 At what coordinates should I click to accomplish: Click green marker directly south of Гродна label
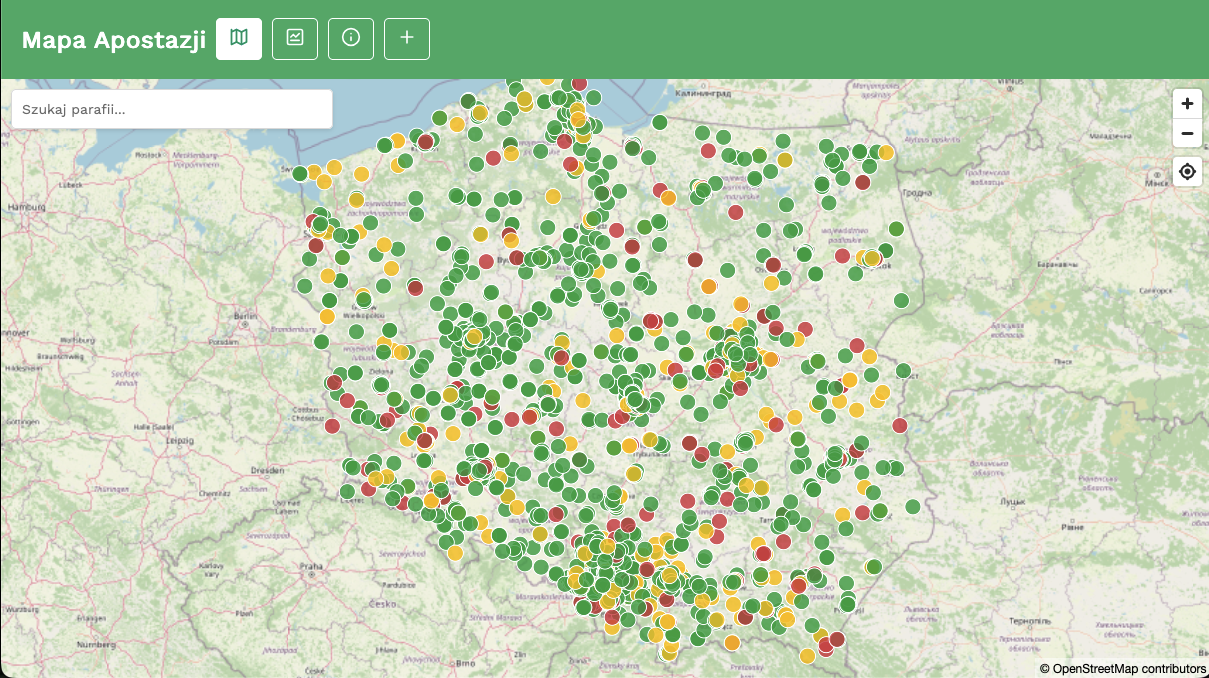[x=896, y=229]
